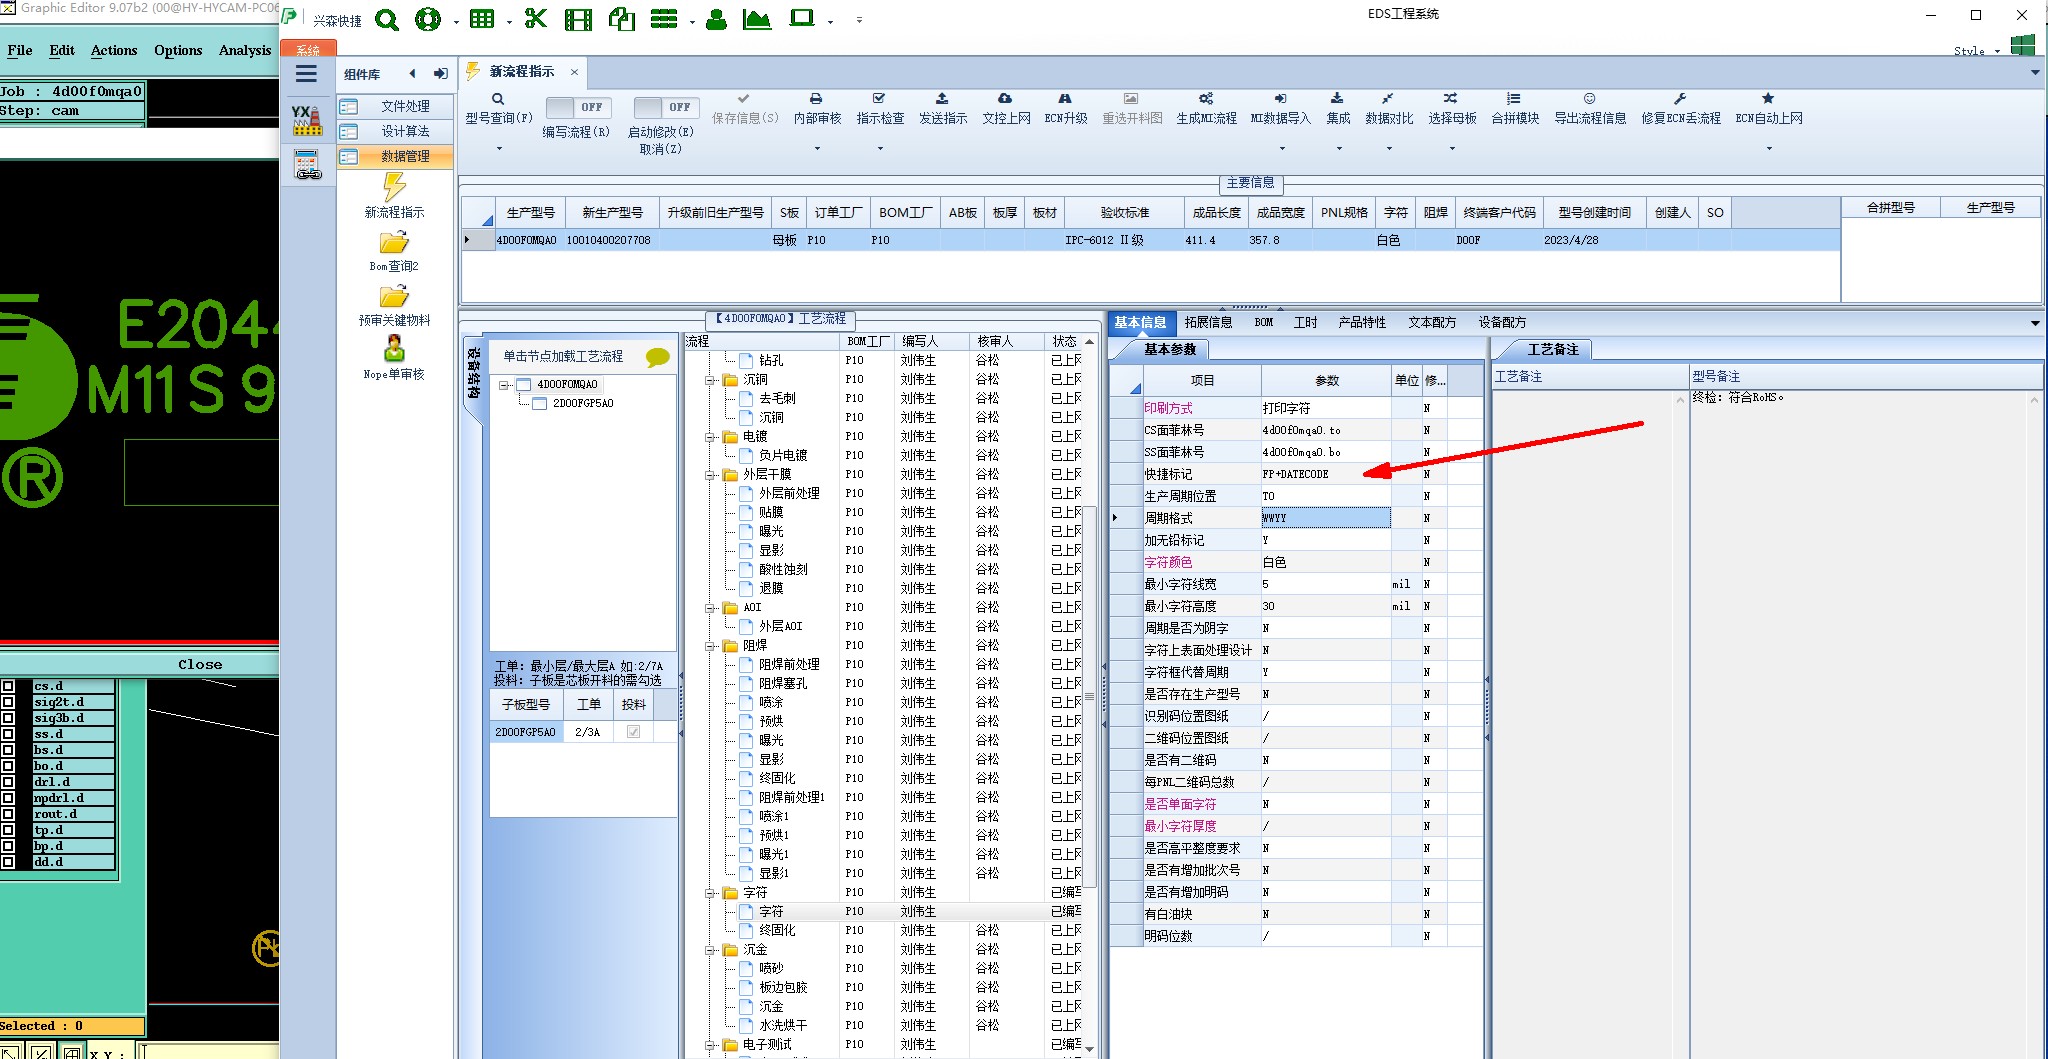The width and height of the screenshot is (2048, 1059).
Task: Tick the rout.d layer checkbox
Action: (x=9, y=814)
